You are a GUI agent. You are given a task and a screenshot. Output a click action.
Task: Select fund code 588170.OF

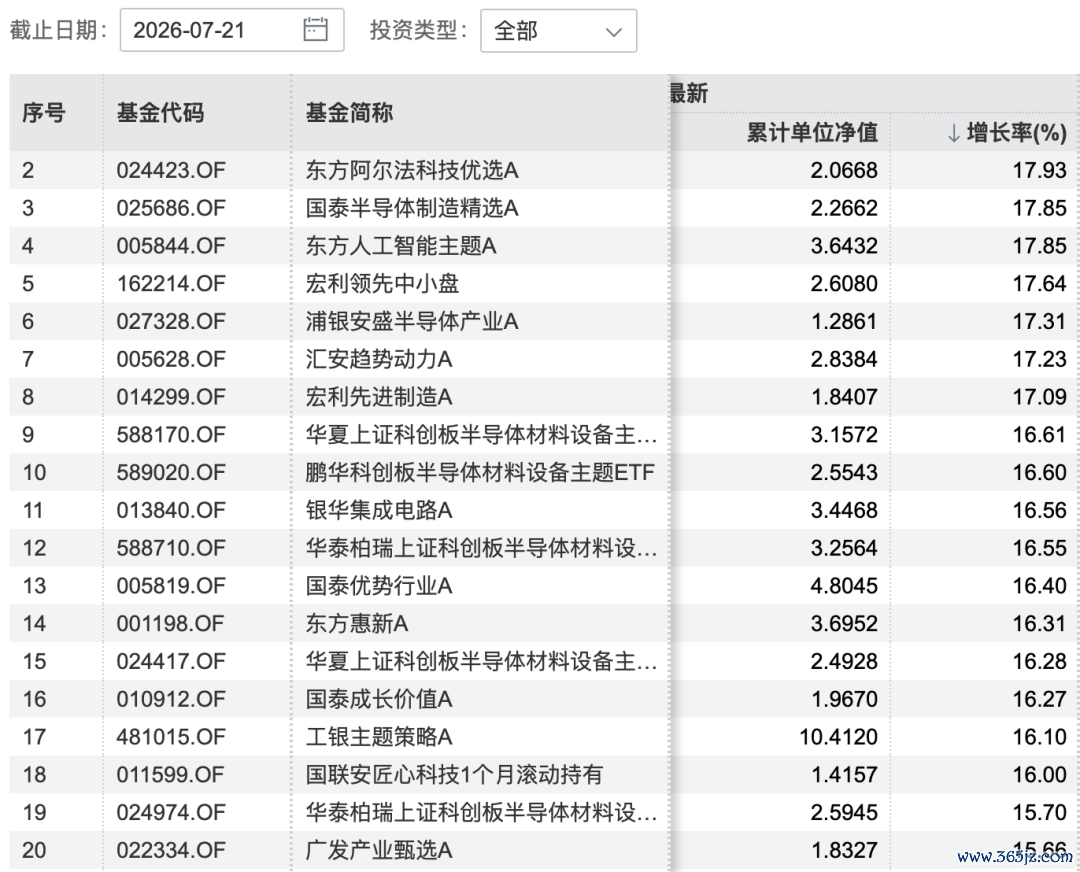[x=171, y=435]
